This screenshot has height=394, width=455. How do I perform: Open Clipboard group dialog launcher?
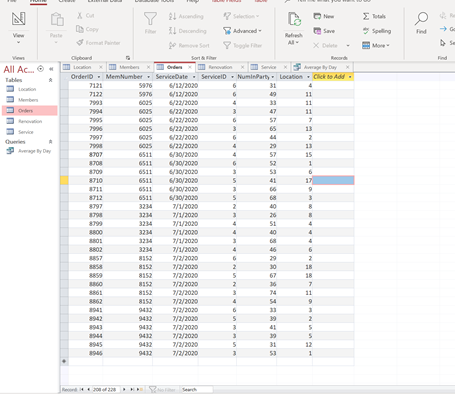[x=128, y=58]
